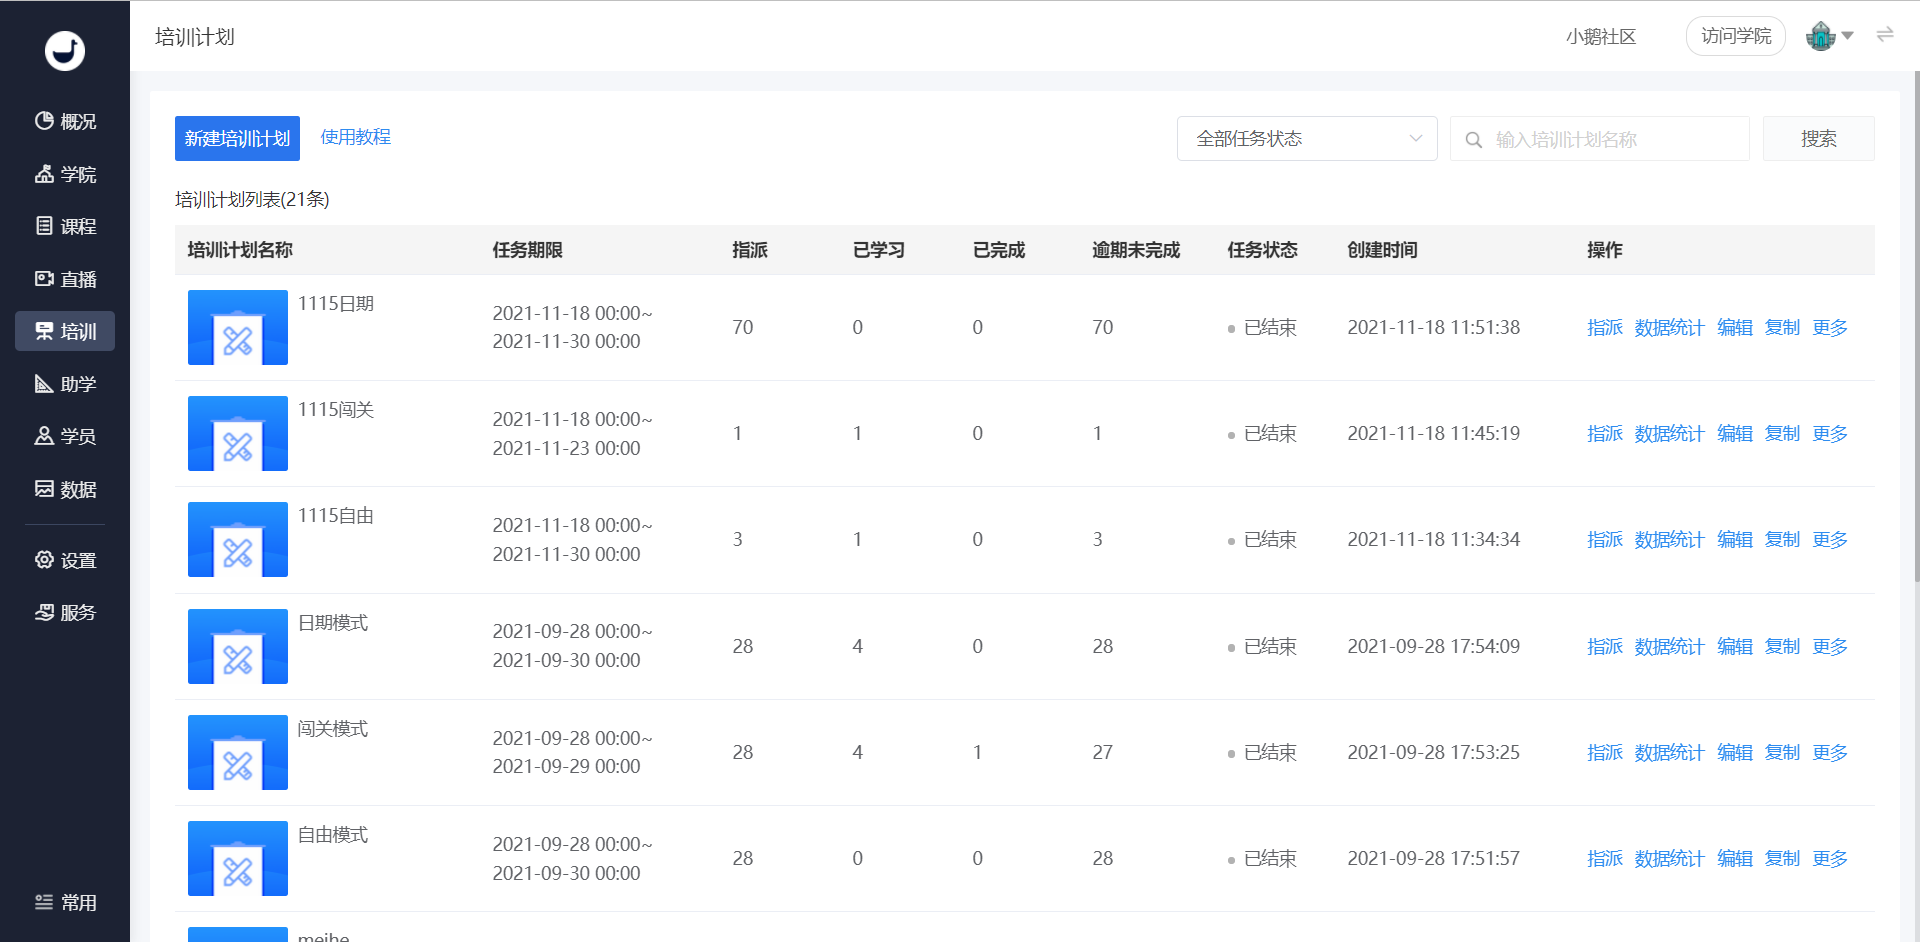Screen dimensions: 1920x942
Task: Open 数据统计 for 1115自由 plan
Action: (1669, 539)
